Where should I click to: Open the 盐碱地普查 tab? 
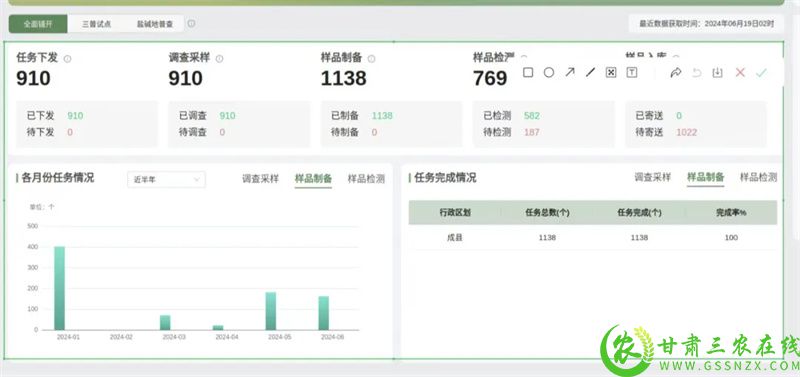(x=155, y=24)
